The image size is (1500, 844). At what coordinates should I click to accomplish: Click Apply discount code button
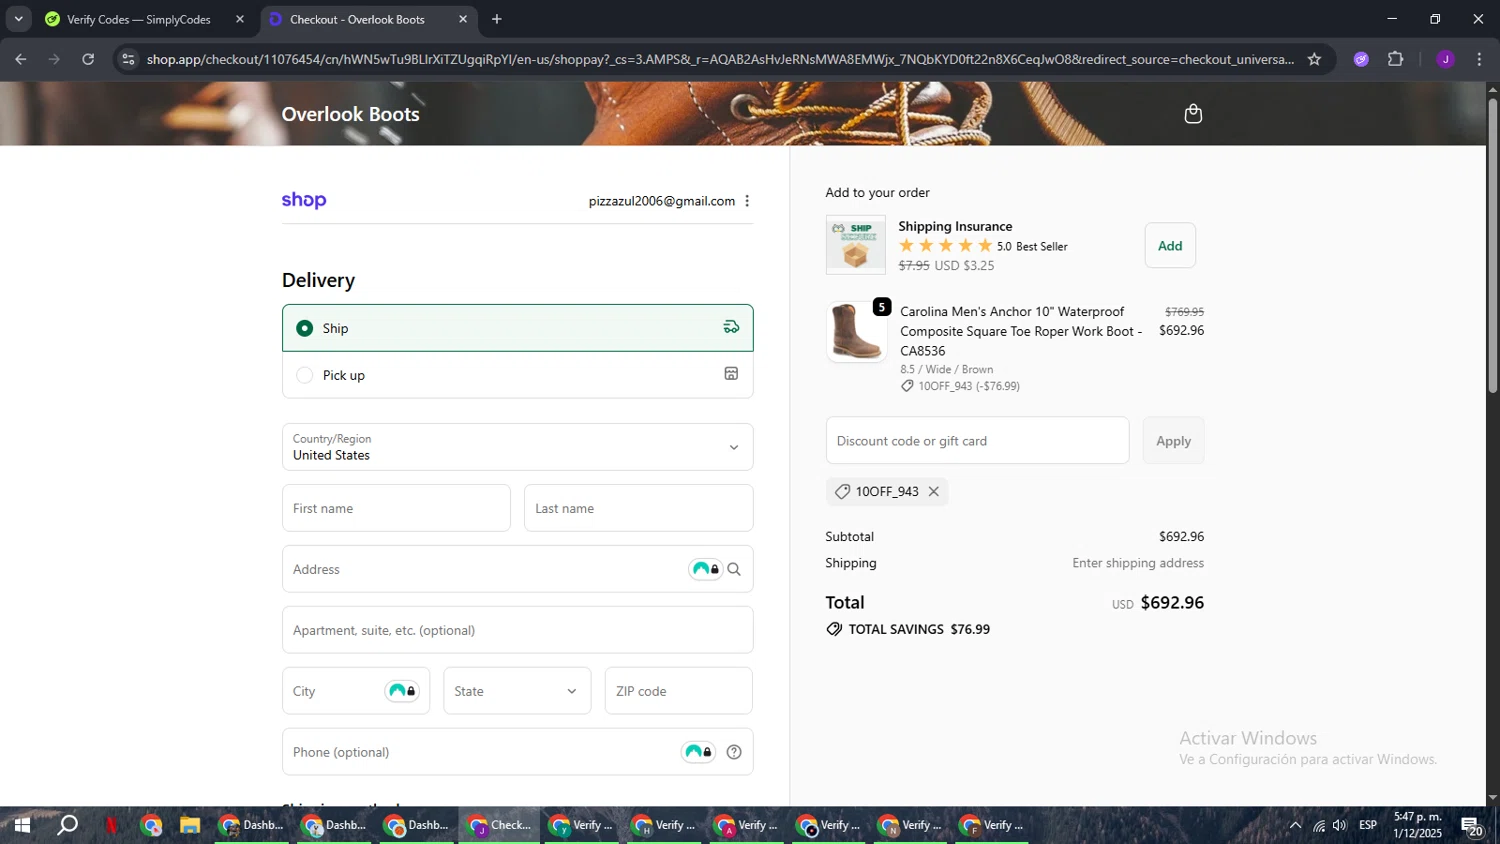click(1173, 441)
